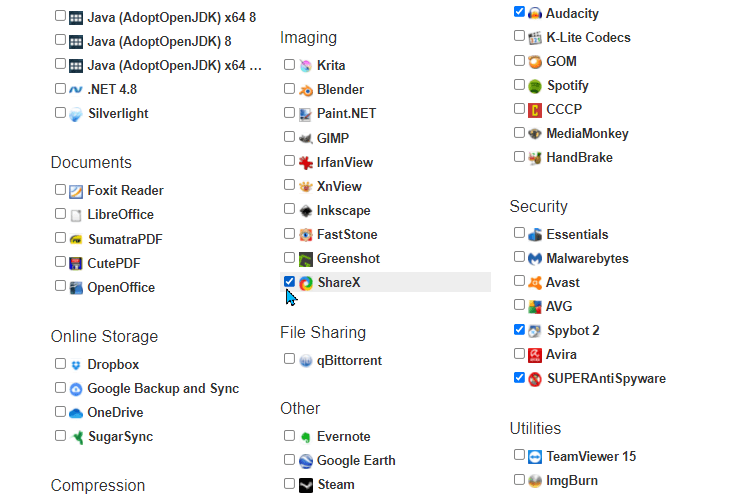
Task: Check the AVG checkbox
Action: pos(519,305)
